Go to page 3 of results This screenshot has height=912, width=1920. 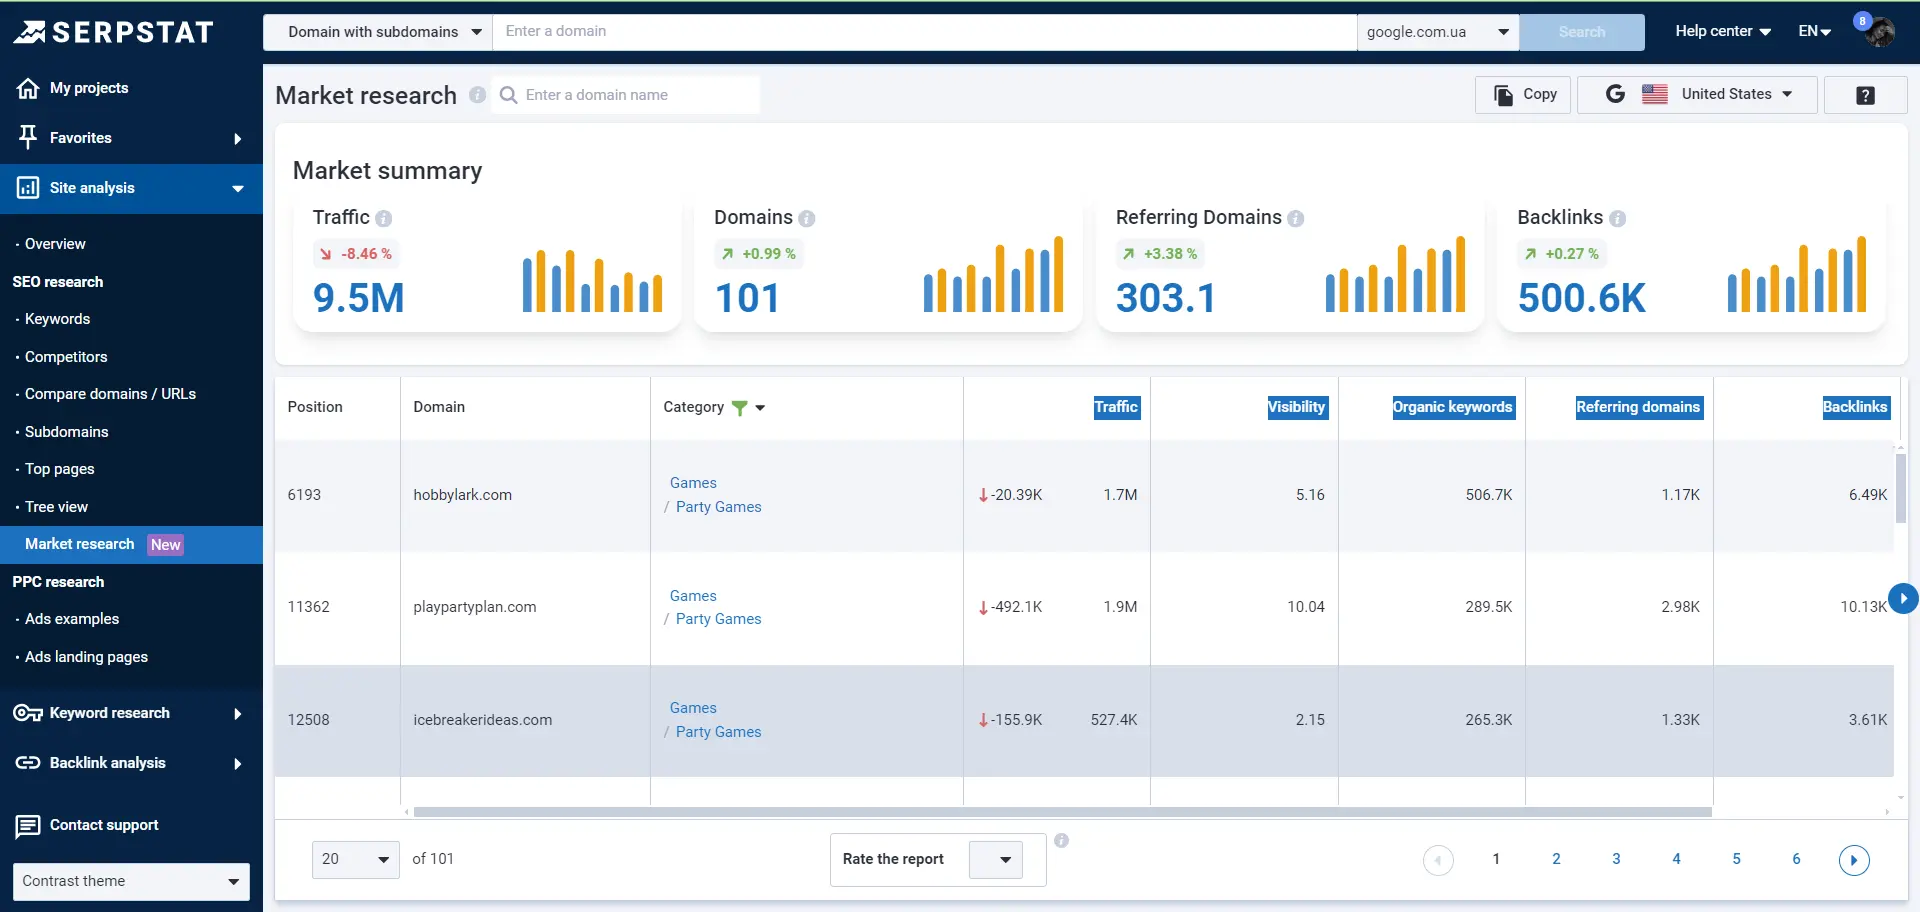point(1617,859)
